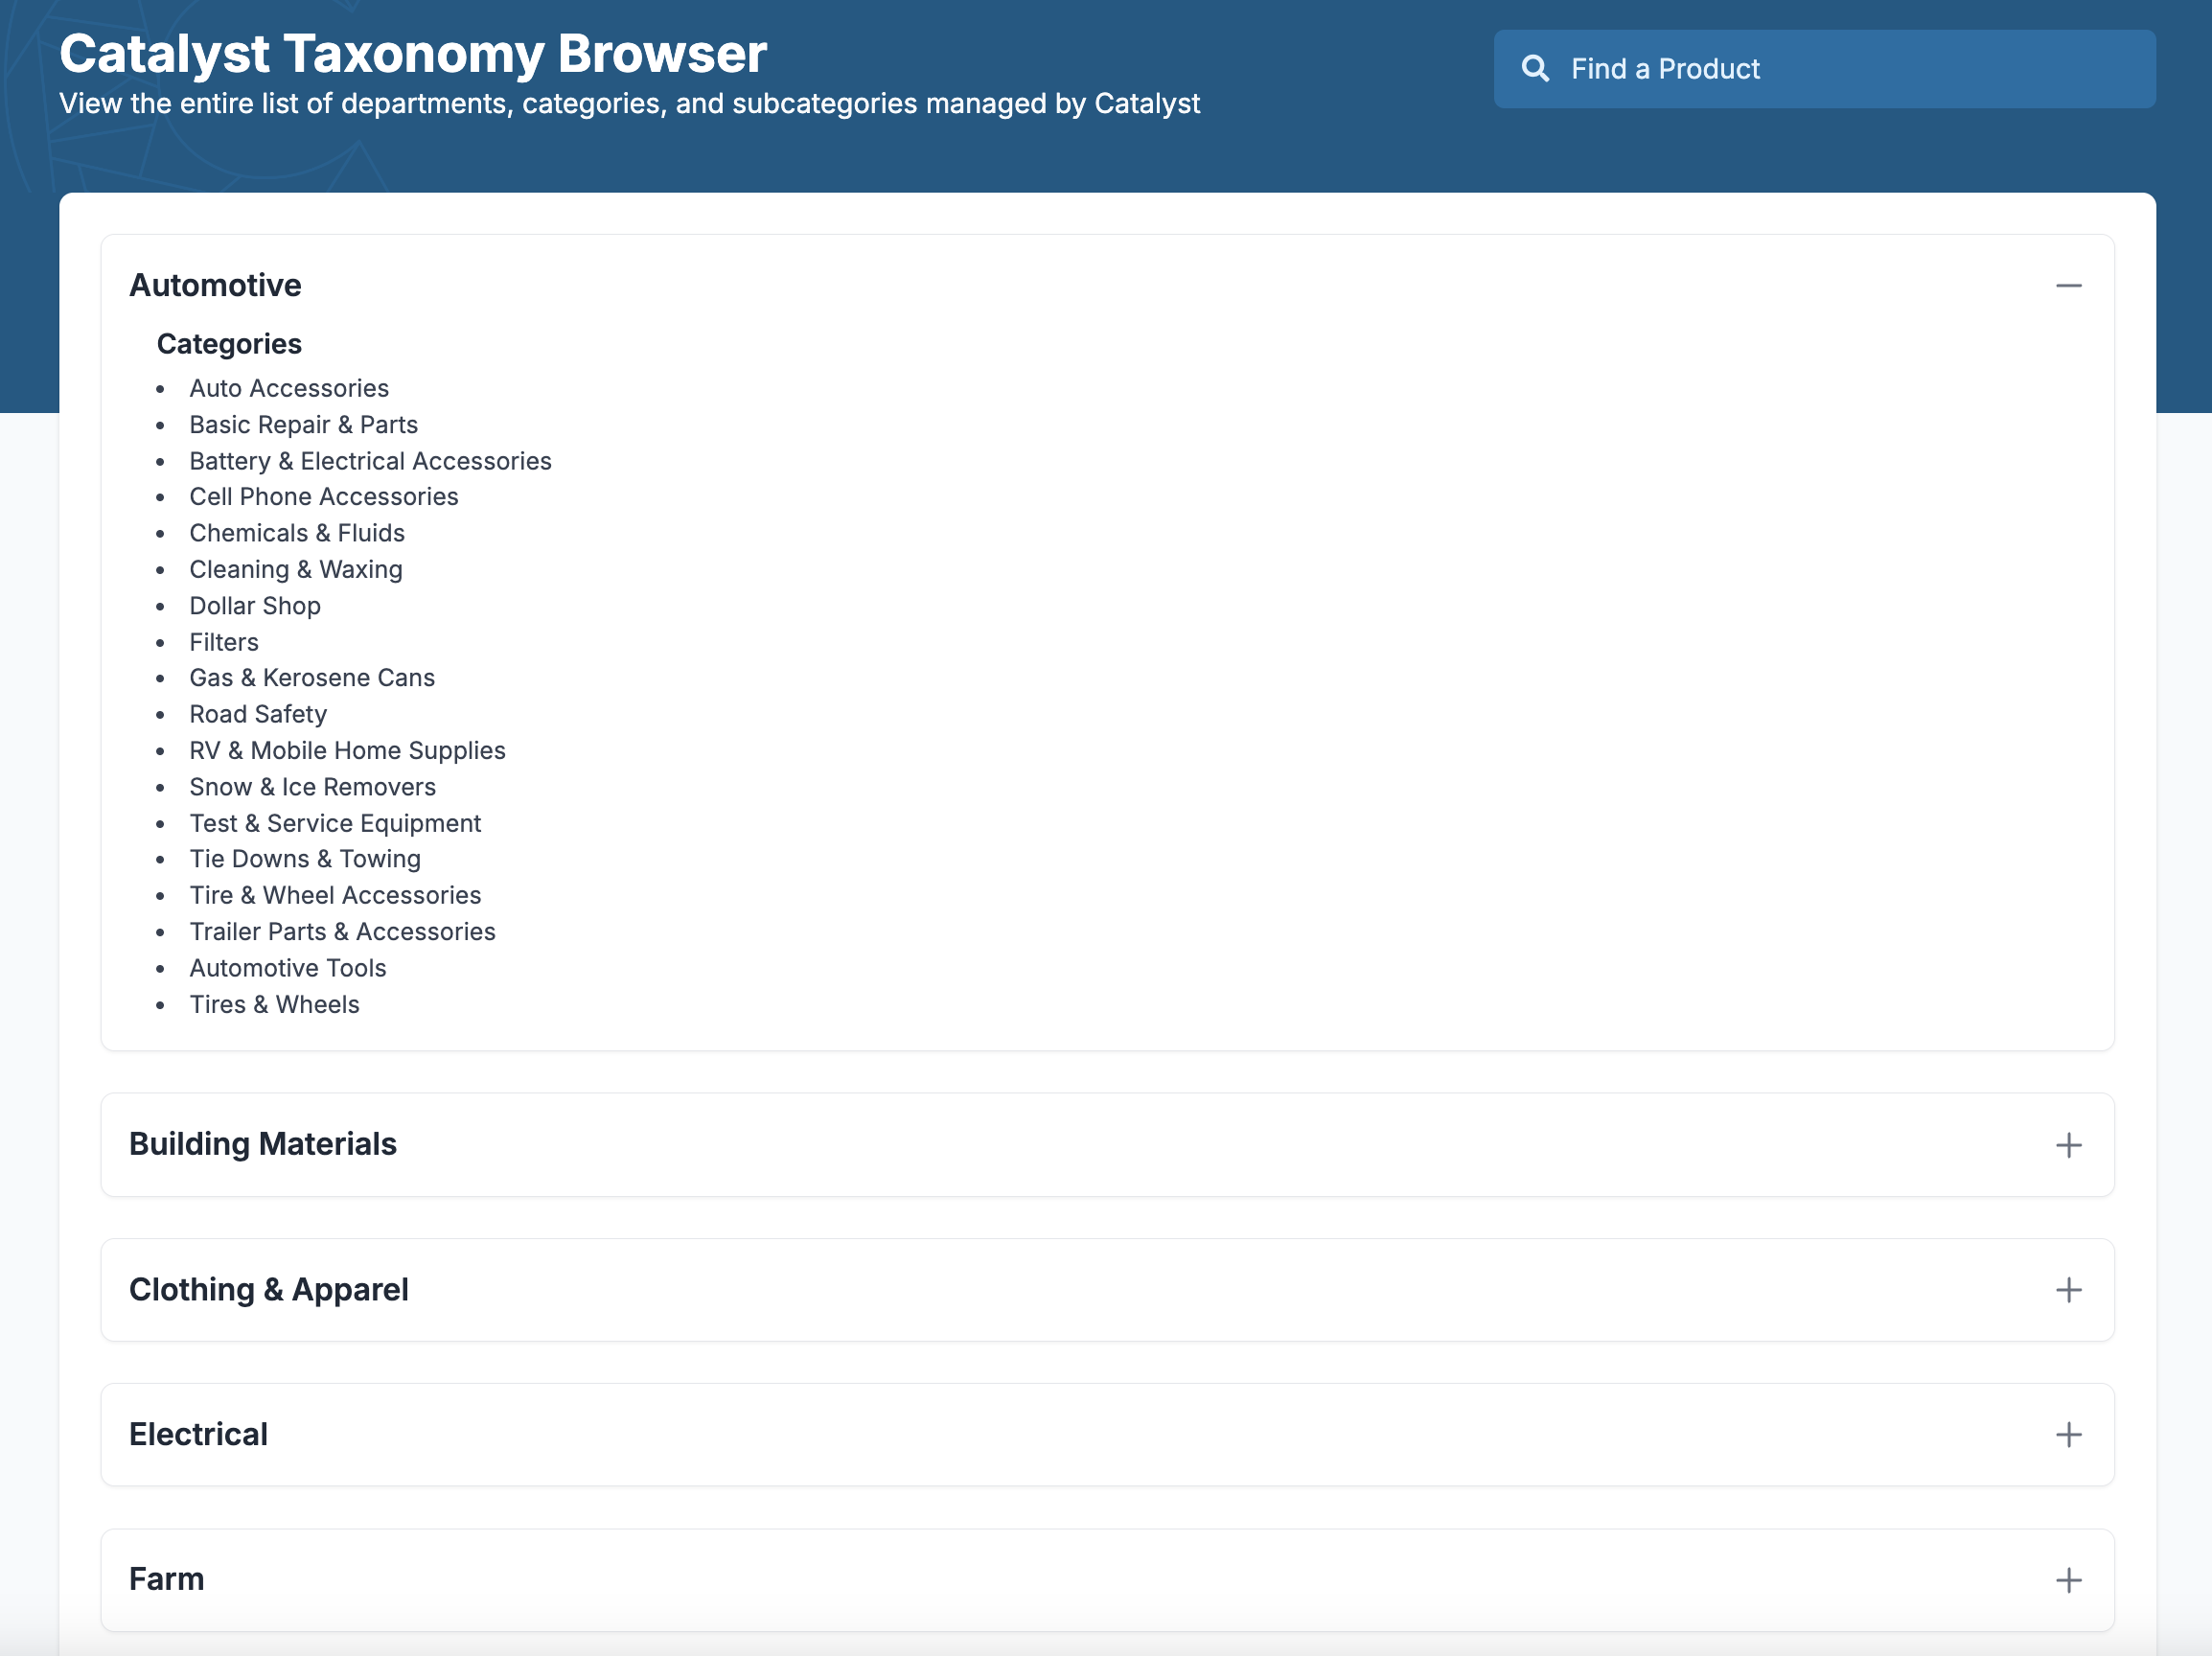Select Battery & Electrical Accessories category
This screenshot has width=2212, height=1656.
point(370,461)
